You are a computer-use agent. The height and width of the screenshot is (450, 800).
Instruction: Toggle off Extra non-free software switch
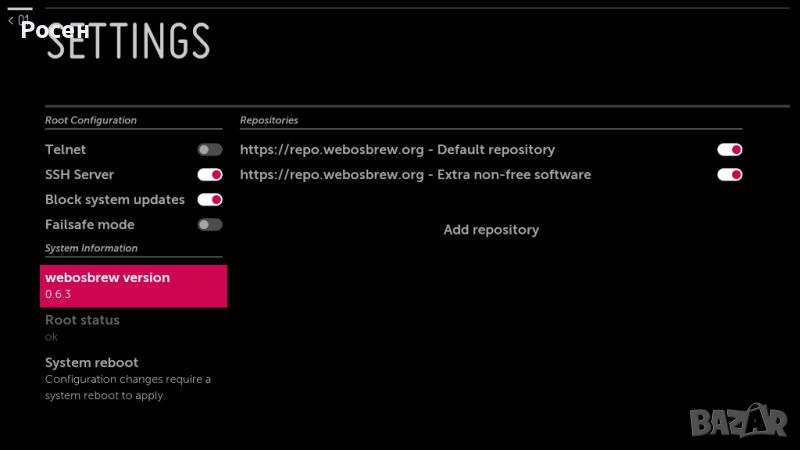pos(729,175)
